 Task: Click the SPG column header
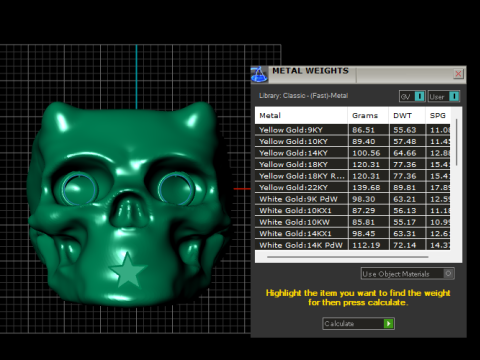[438, 115]
